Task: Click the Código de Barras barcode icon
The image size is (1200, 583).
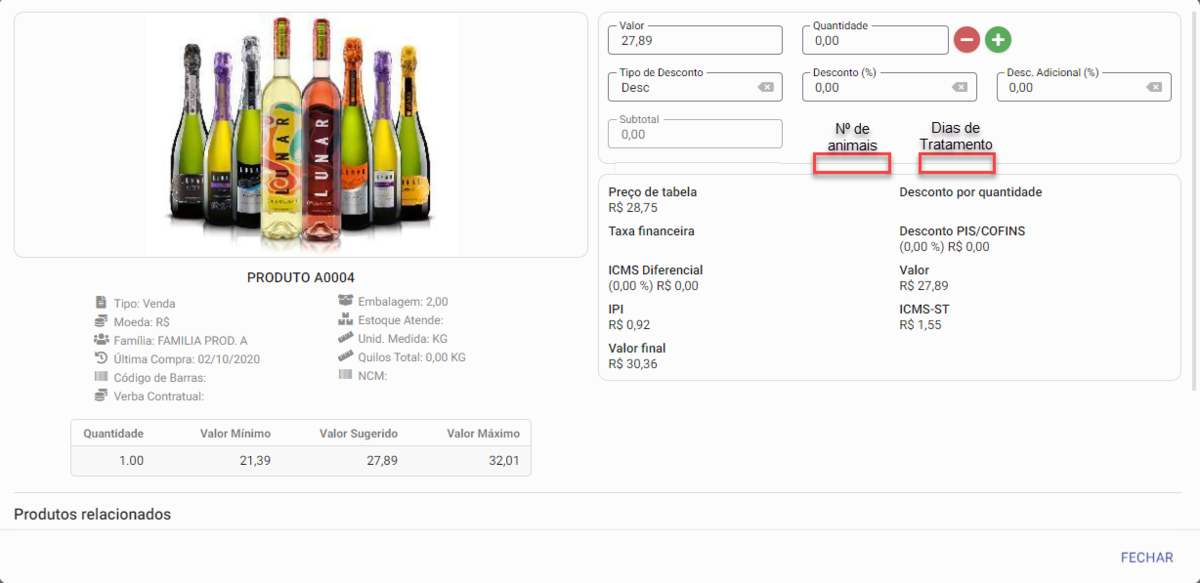Action: [101, 377]
